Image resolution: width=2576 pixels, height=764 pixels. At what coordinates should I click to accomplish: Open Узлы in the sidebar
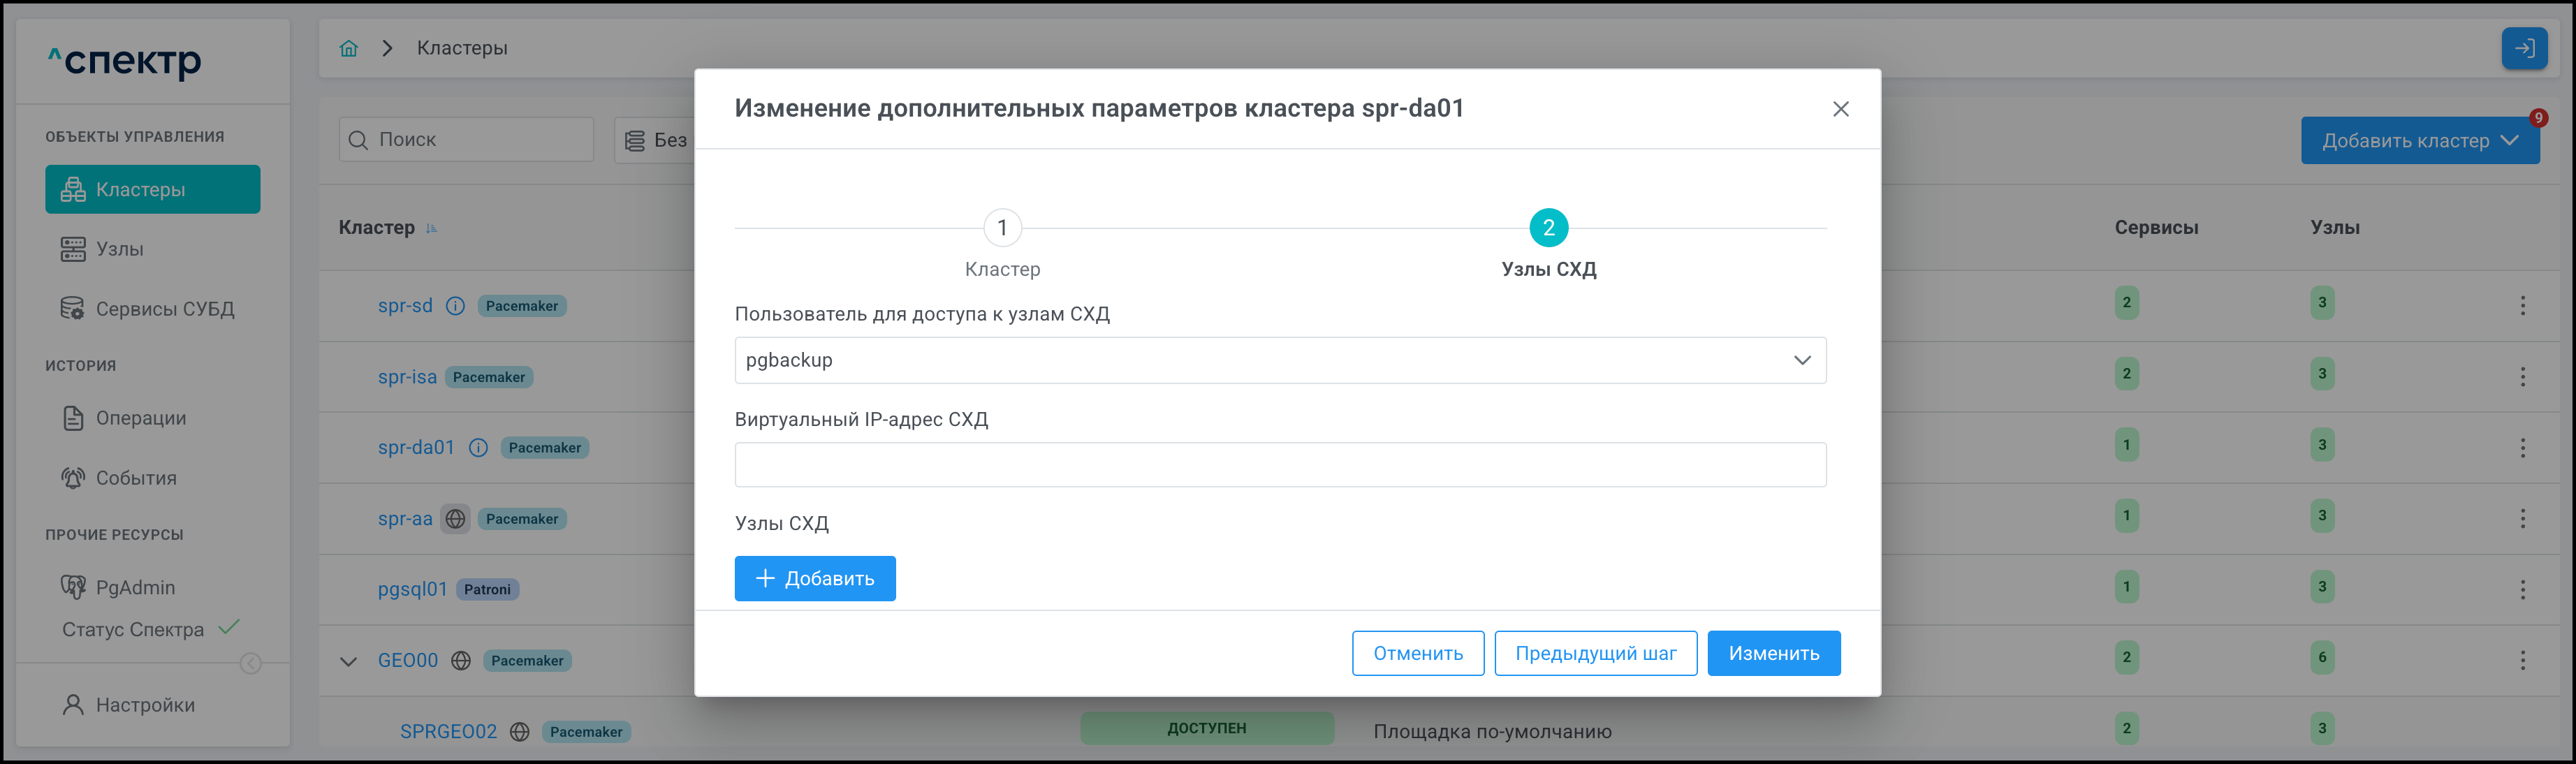(119, 249)
